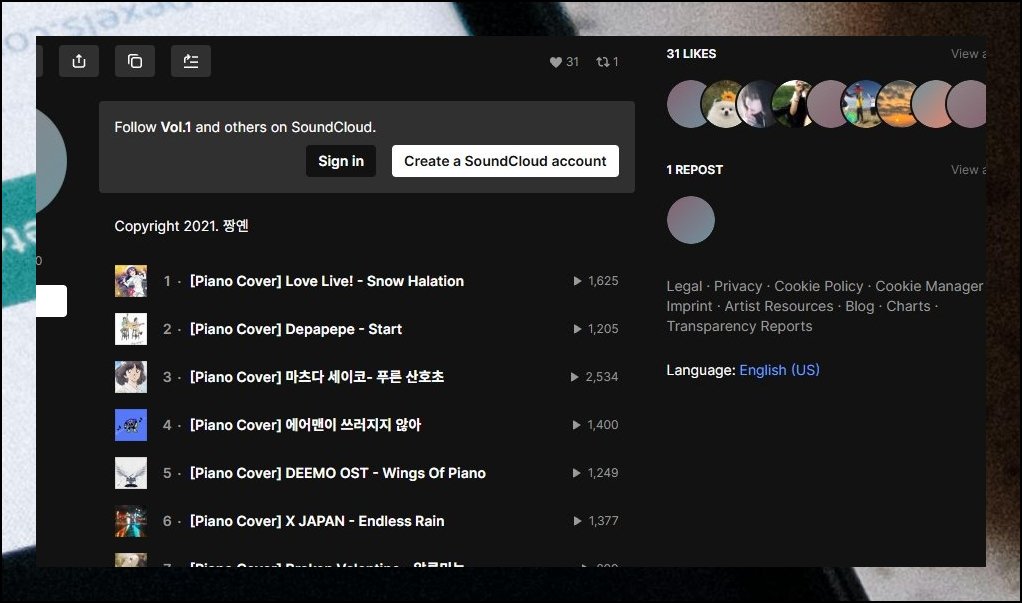Open Cookie Policy link
The image size is (1022, 603).
click(x=819, y=286)
